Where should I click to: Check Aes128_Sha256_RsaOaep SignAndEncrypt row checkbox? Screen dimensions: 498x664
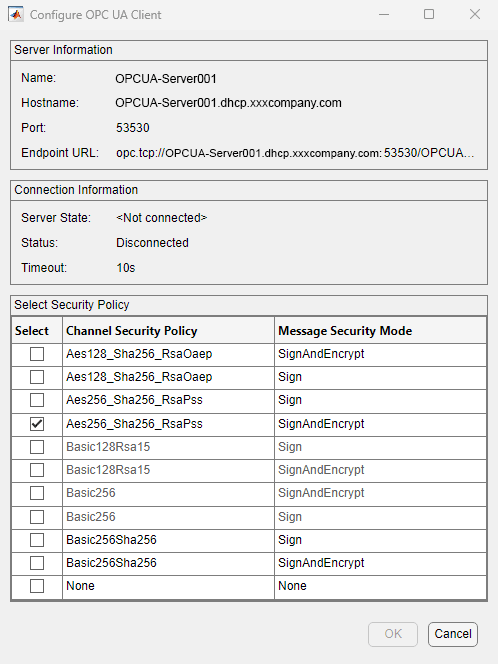(37, 354)
